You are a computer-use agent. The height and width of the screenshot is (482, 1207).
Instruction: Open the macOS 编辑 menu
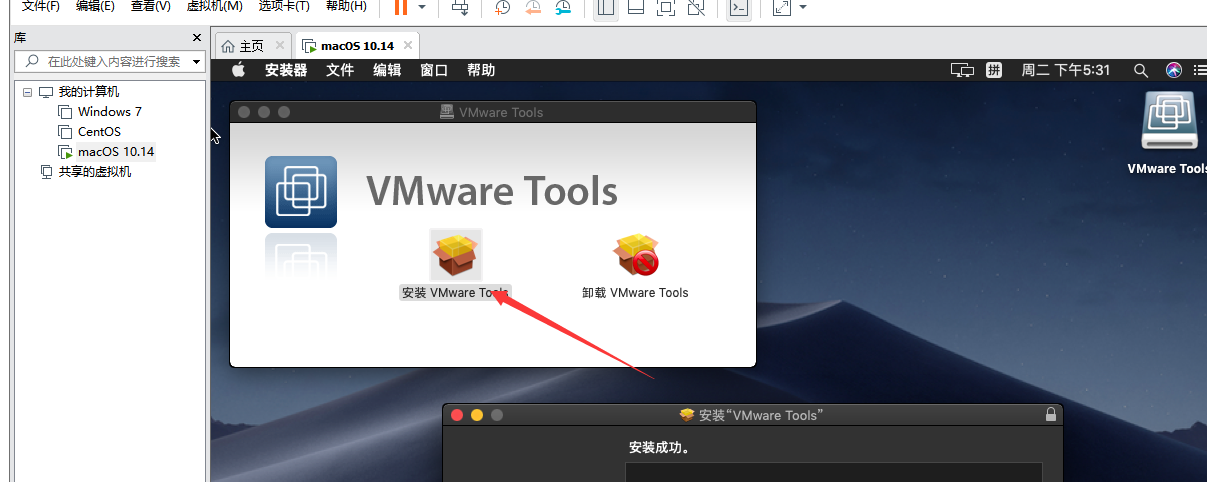[x=387, y=70]
